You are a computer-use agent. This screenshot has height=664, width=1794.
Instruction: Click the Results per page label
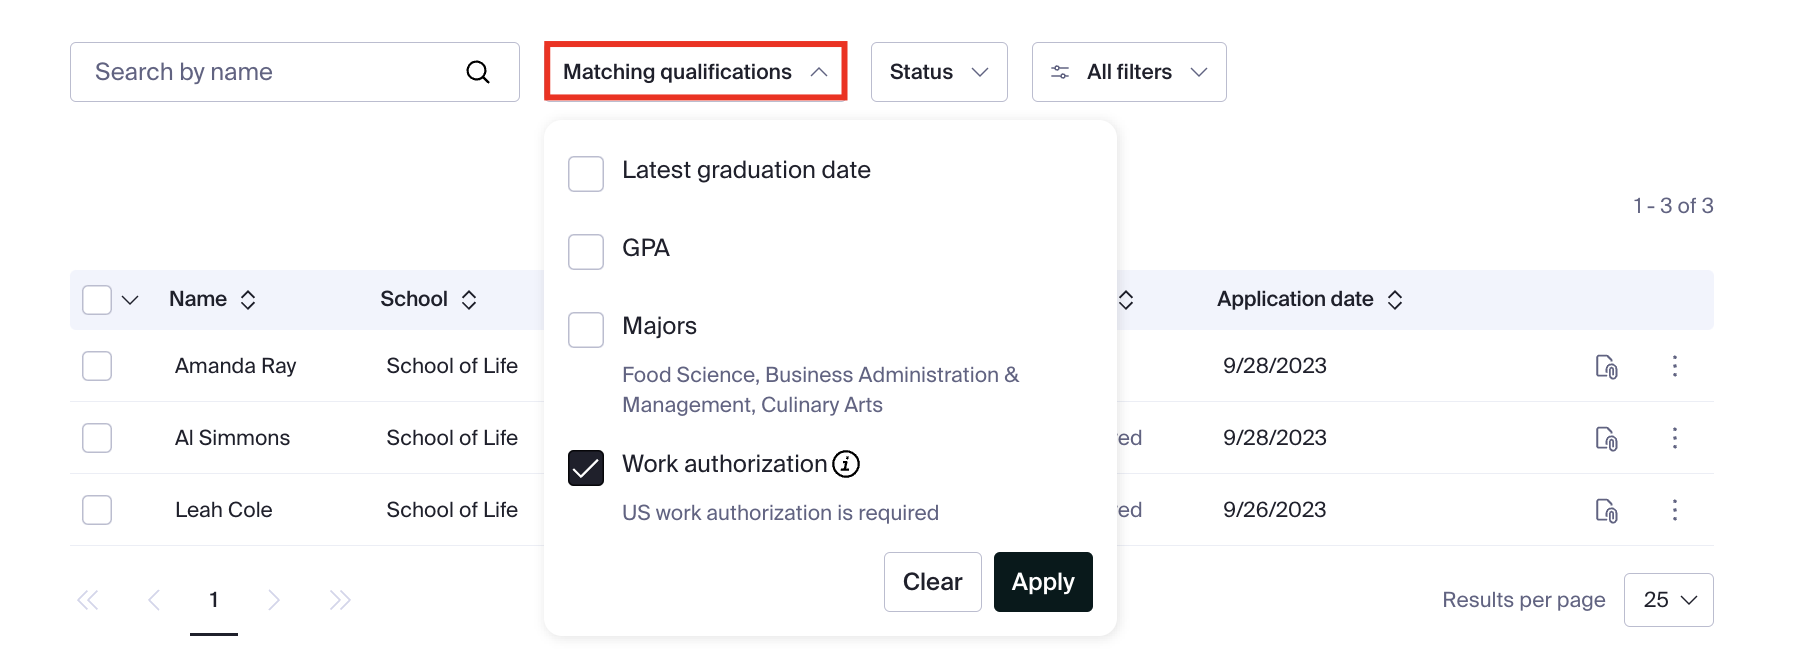point(1523,600)
